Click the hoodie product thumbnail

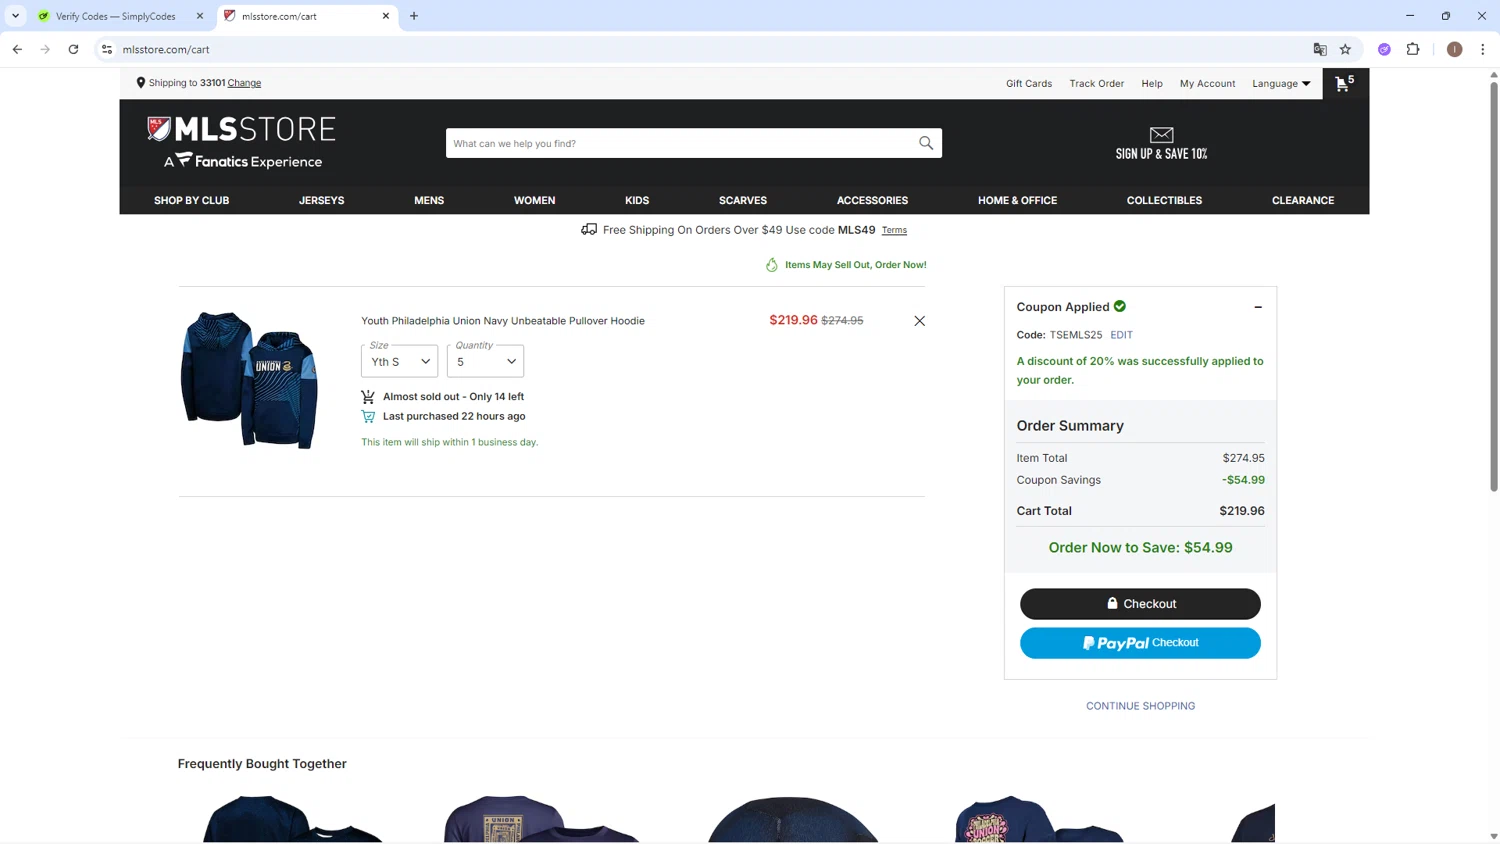(249, 380)
